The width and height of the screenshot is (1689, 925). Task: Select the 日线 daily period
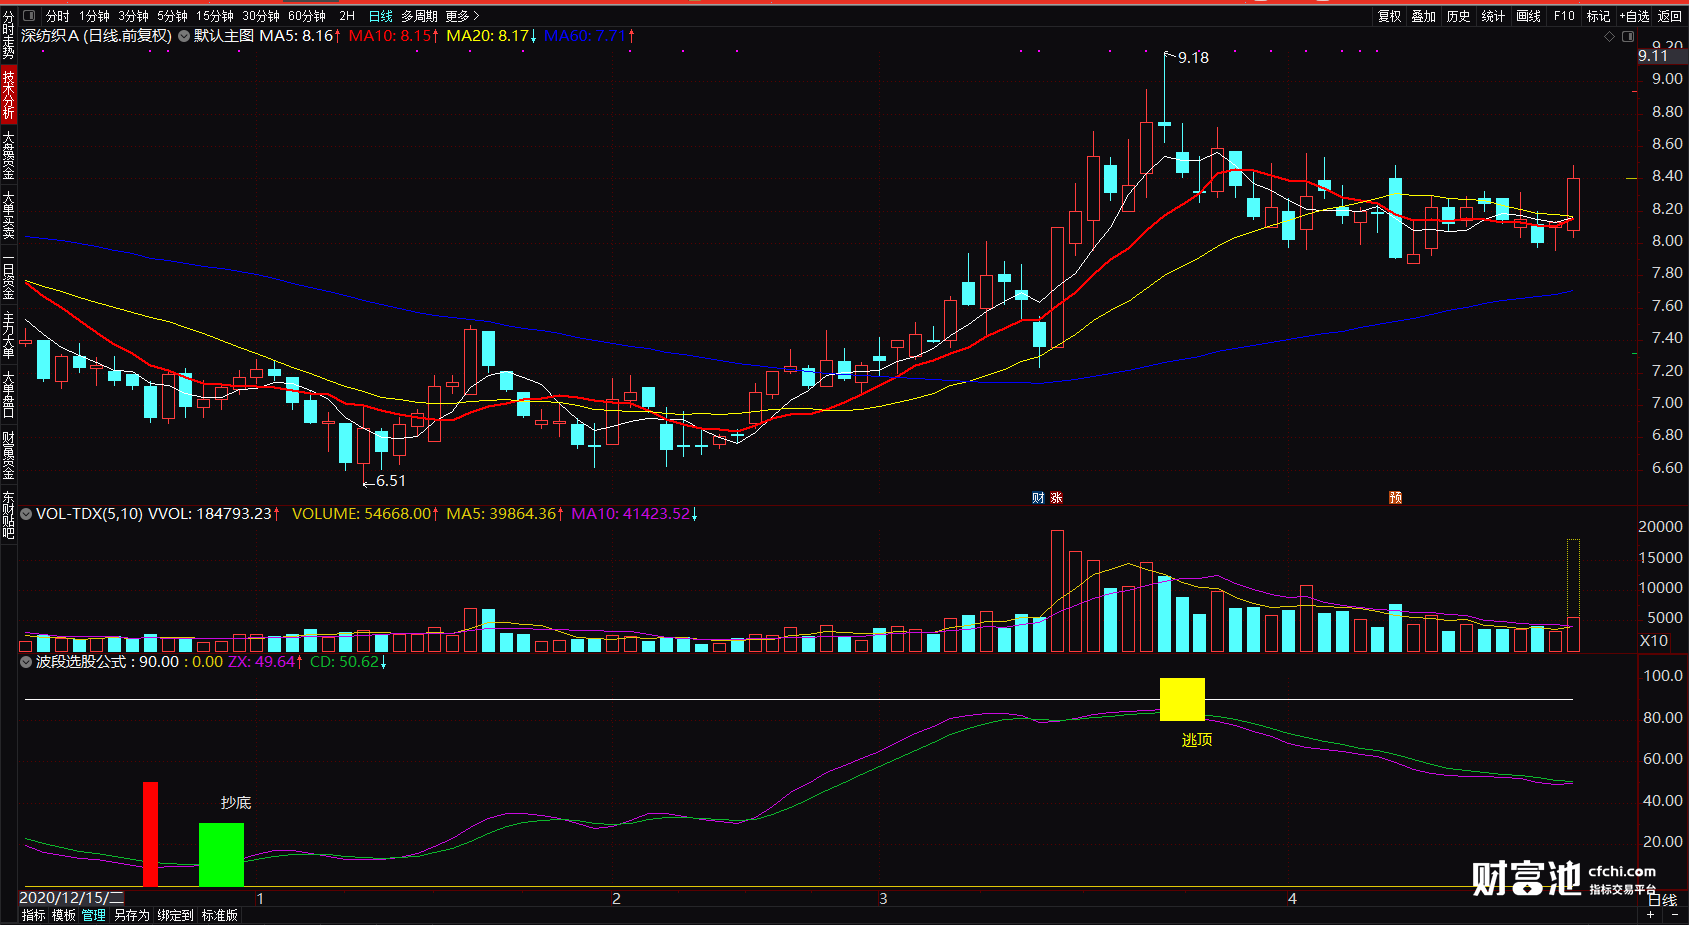381,16
